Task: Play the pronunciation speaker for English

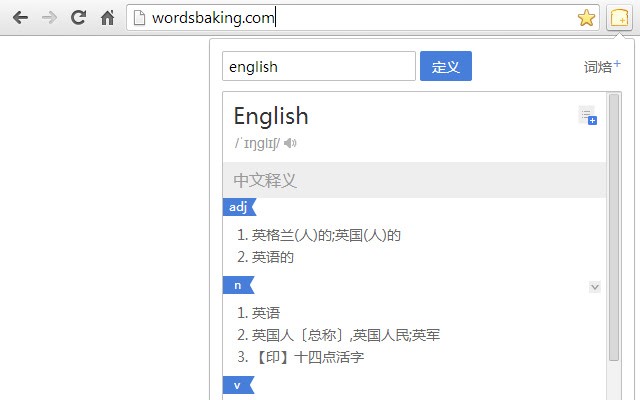Action: (x=290, y=143)
